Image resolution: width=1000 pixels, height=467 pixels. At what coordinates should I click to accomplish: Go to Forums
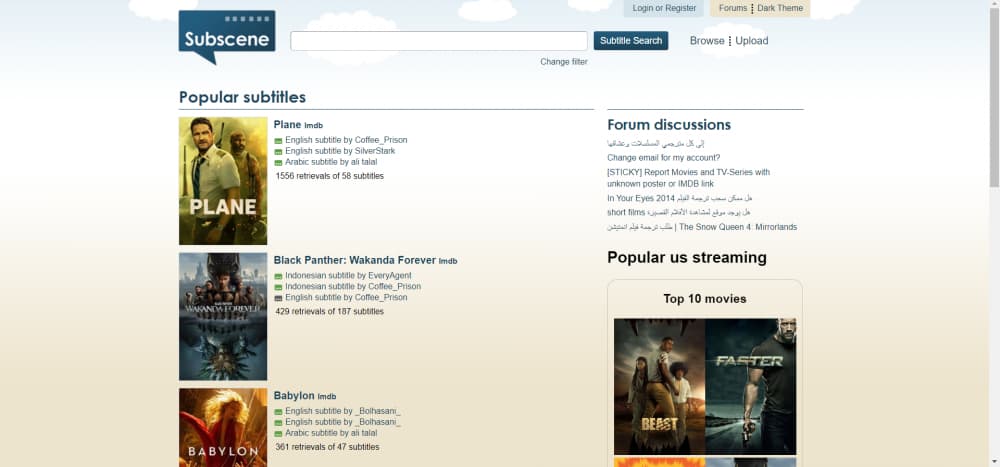[x=732, y=8]
